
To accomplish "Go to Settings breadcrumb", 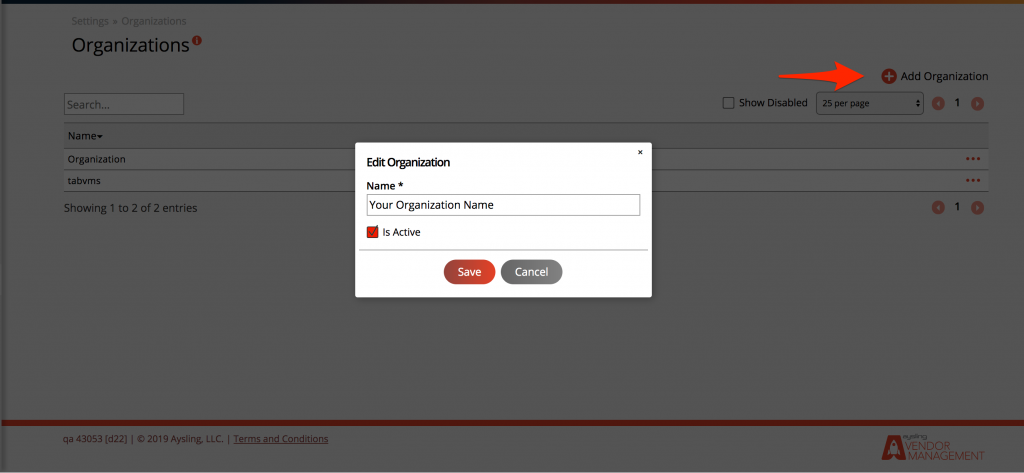I will click(x=90, y=21).
